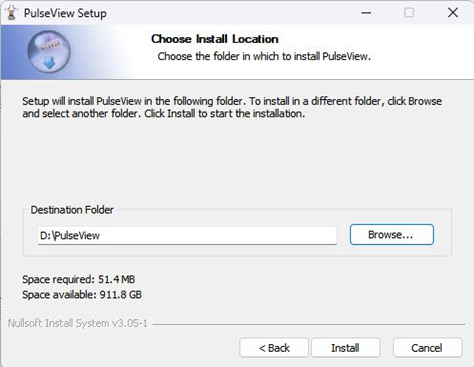Click the separator line beside the Nullsoft label

[x=309, y=324]
